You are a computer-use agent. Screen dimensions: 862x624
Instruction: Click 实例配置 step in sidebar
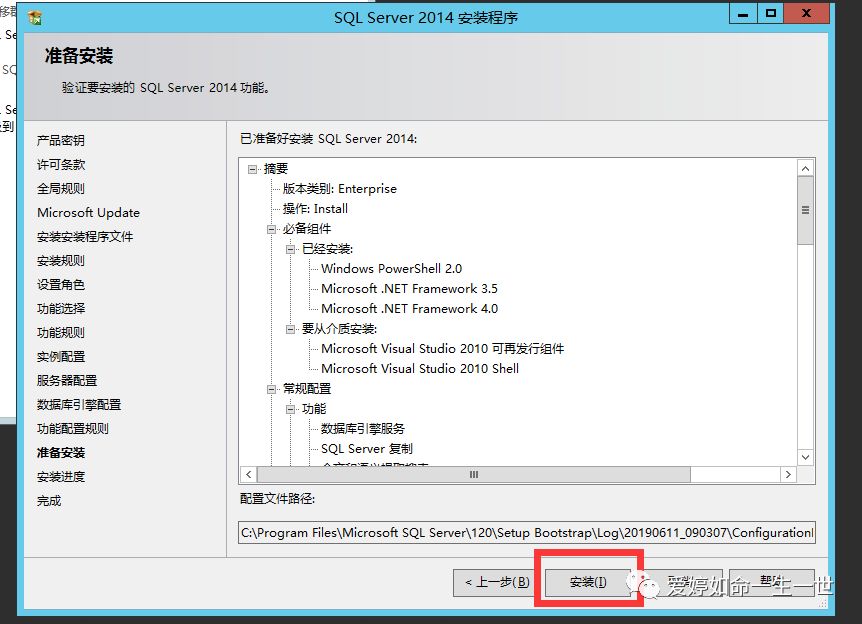click(x=60, y=357)
